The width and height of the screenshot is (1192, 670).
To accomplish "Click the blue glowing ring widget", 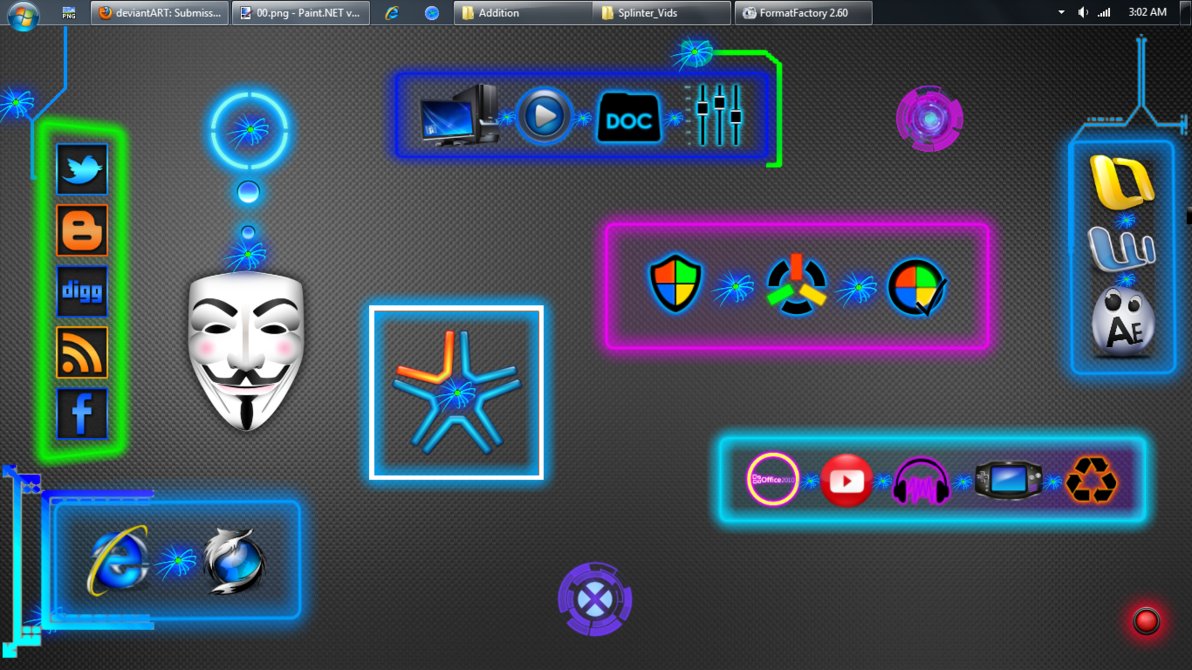I will pyautogui.click(x=249, y=131).
